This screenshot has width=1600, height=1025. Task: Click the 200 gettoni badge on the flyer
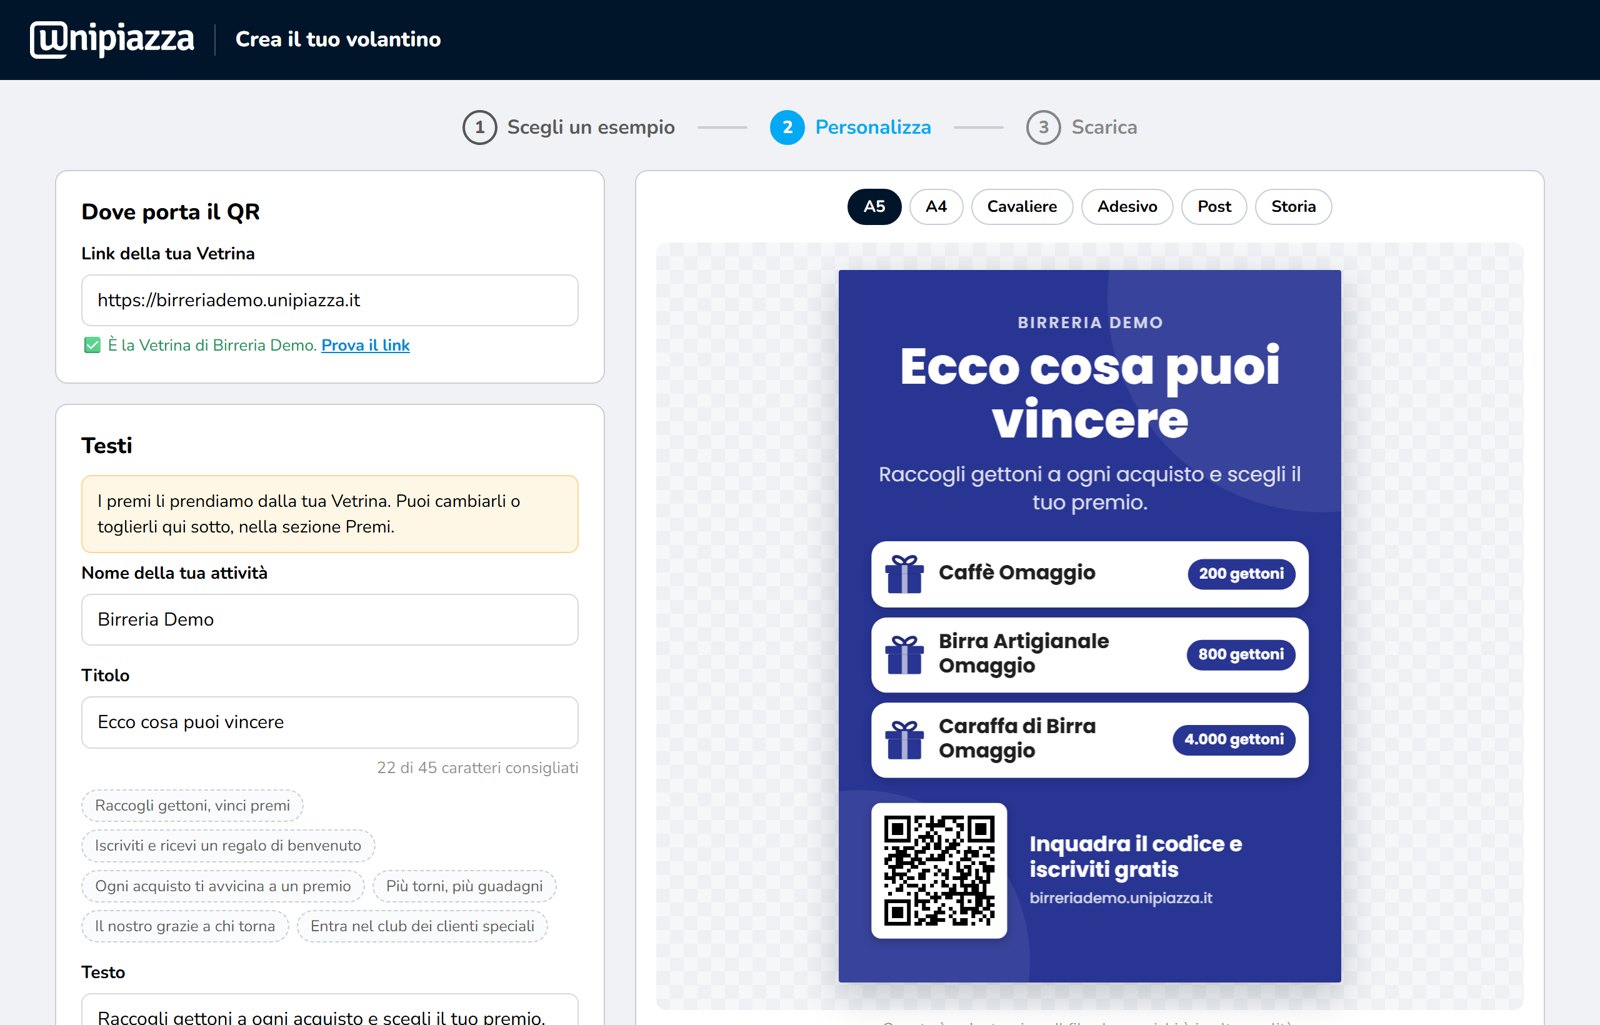coord(1241,574)
